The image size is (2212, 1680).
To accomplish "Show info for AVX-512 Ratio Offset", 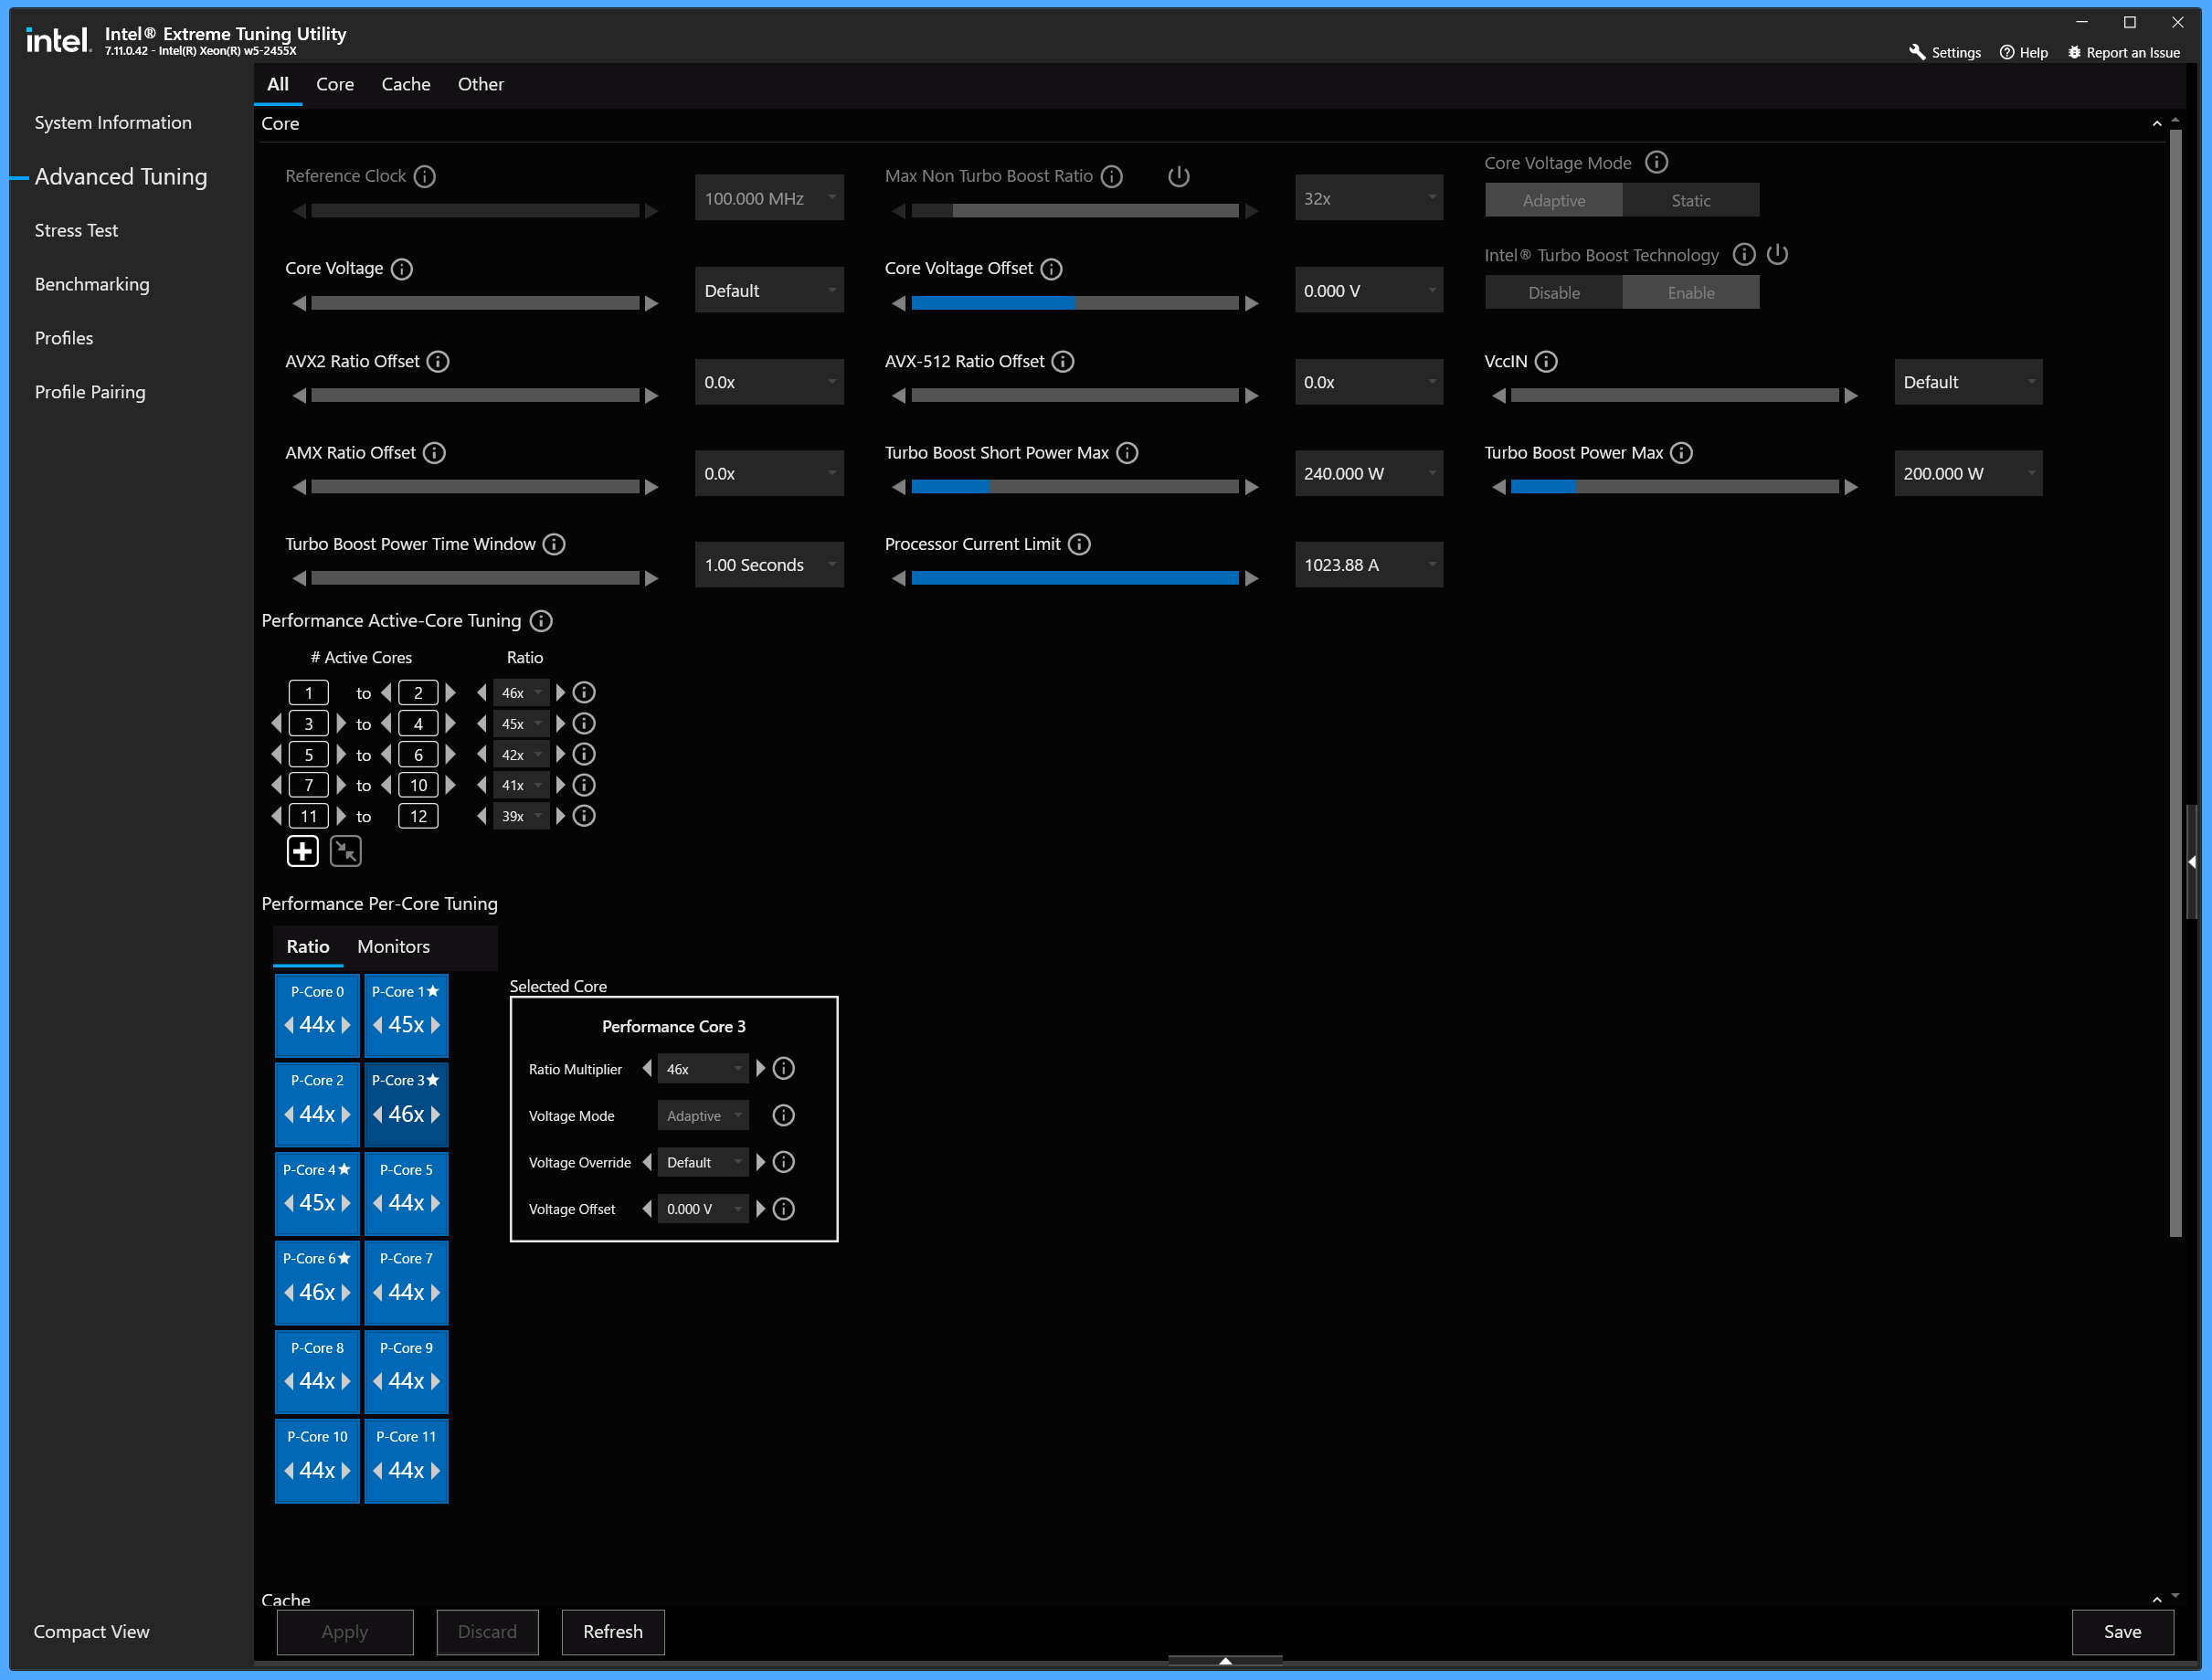I will coord(1063,361).
